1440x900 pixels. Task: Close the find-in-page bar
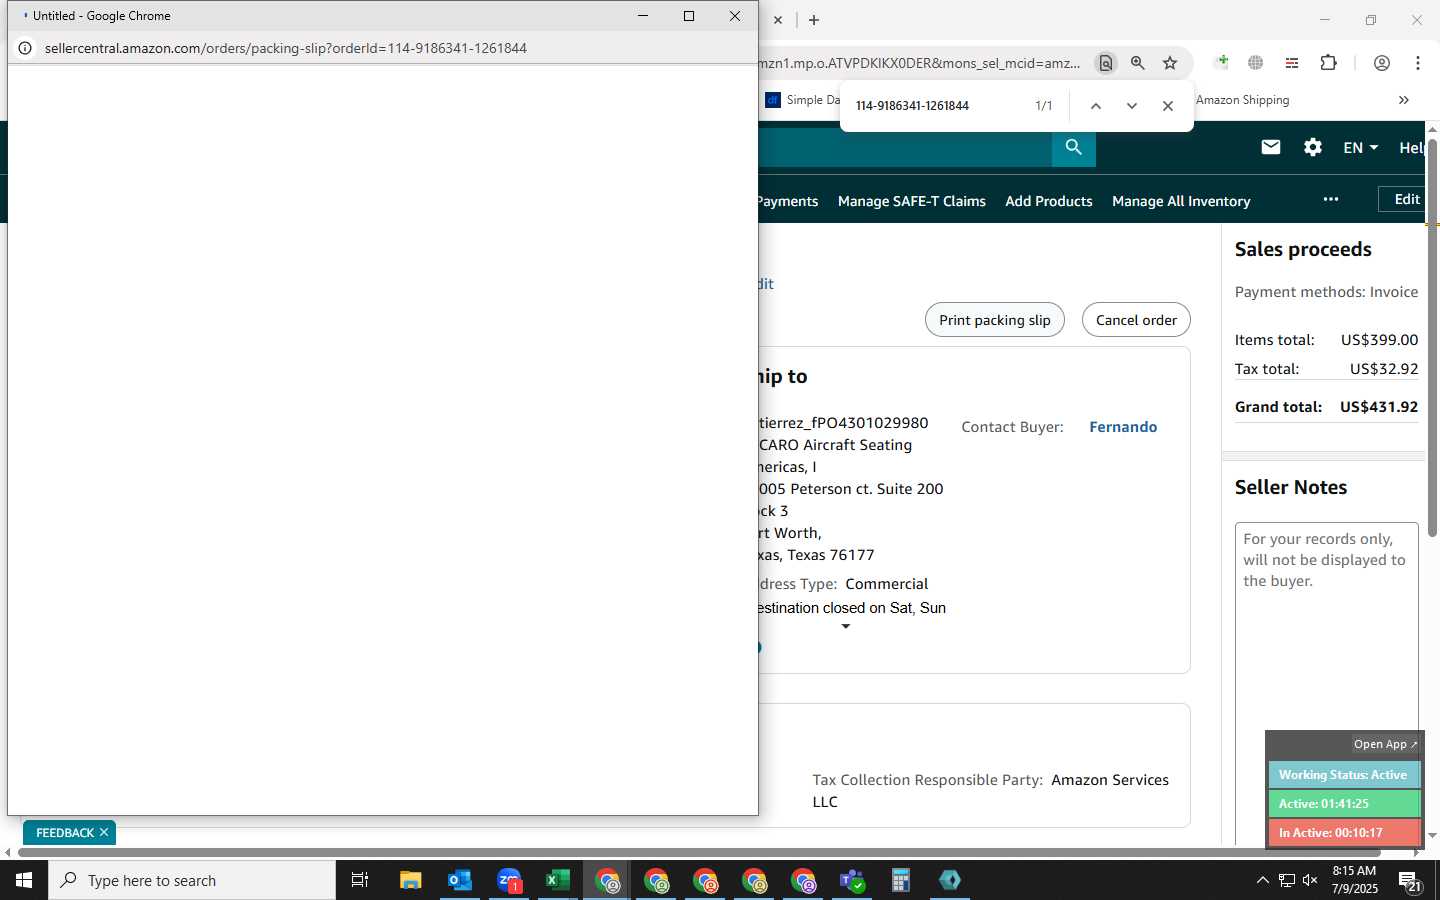tap(1168, 106)
